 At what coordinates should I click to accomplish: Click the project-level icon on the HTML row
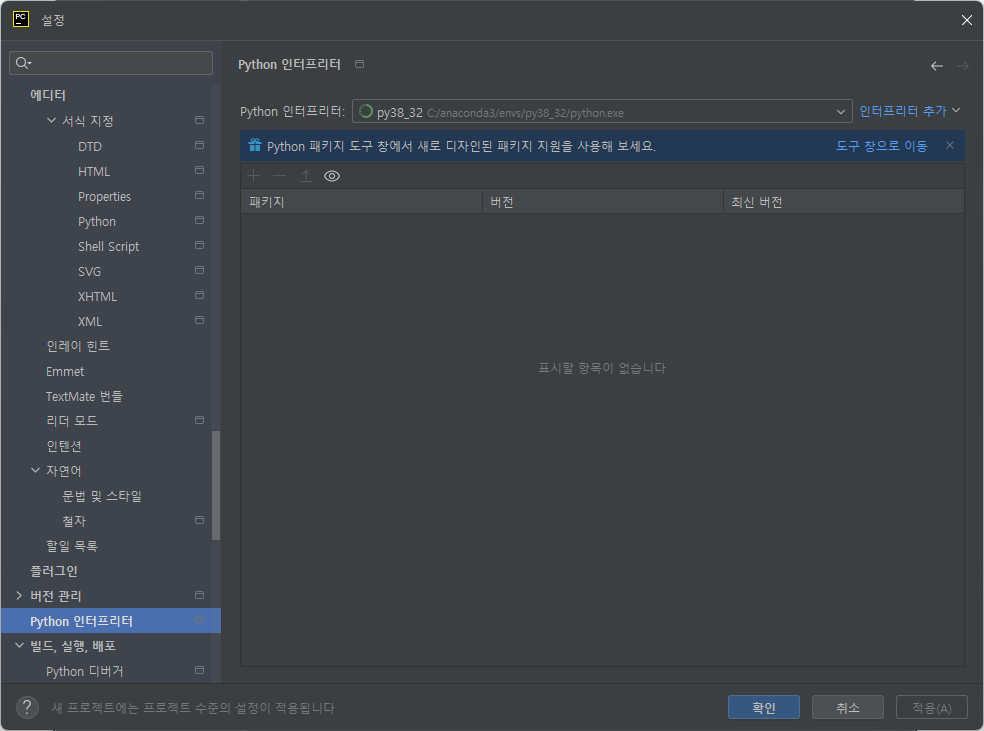point(200,170)
